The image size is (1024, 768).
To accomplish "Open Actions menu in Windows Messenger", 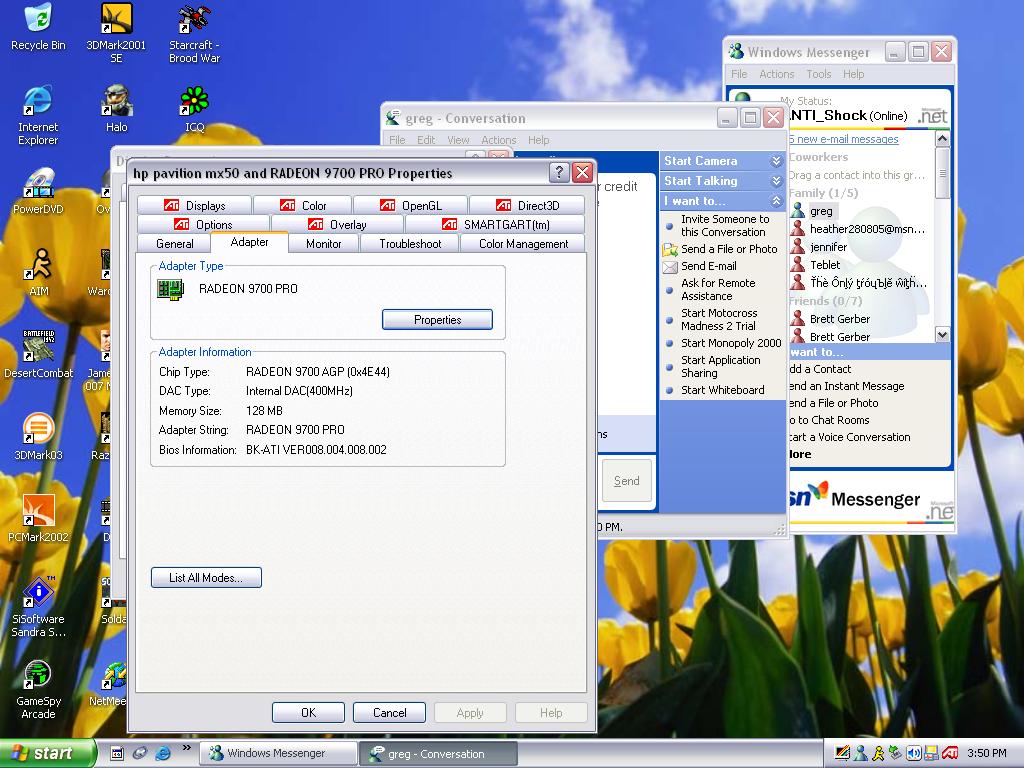I will pyautogui.click(x=776, y=74).
